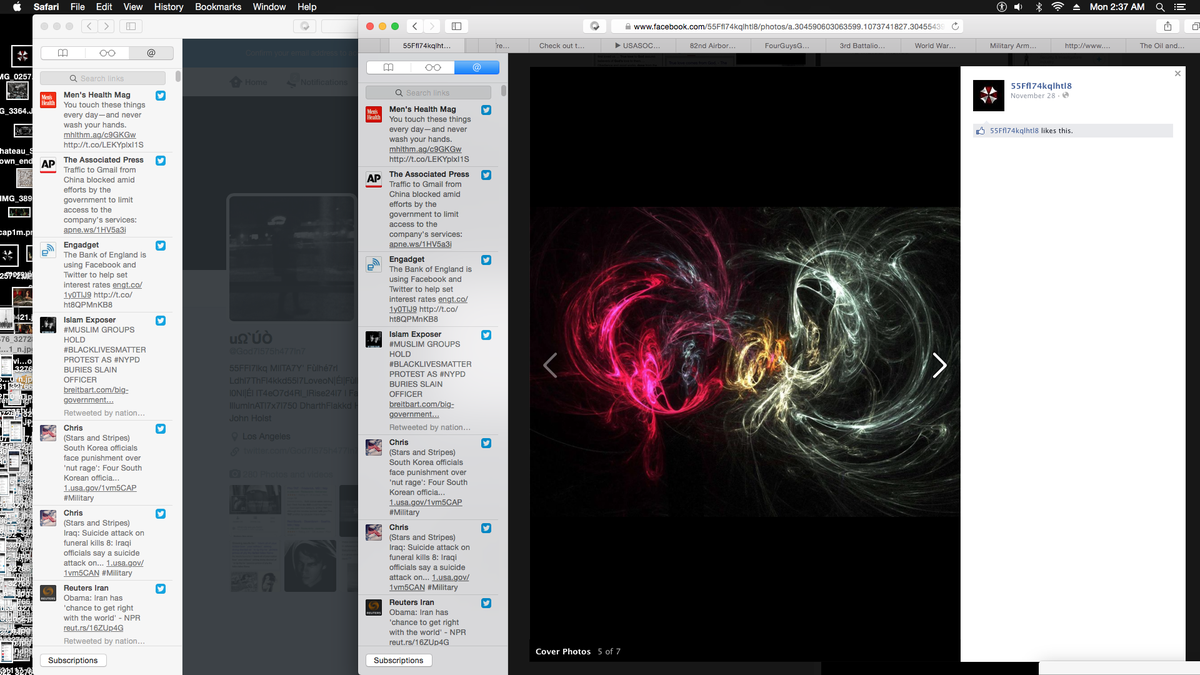Click Twitter icon on front Men's Health Mag entry

coord(486,110)
